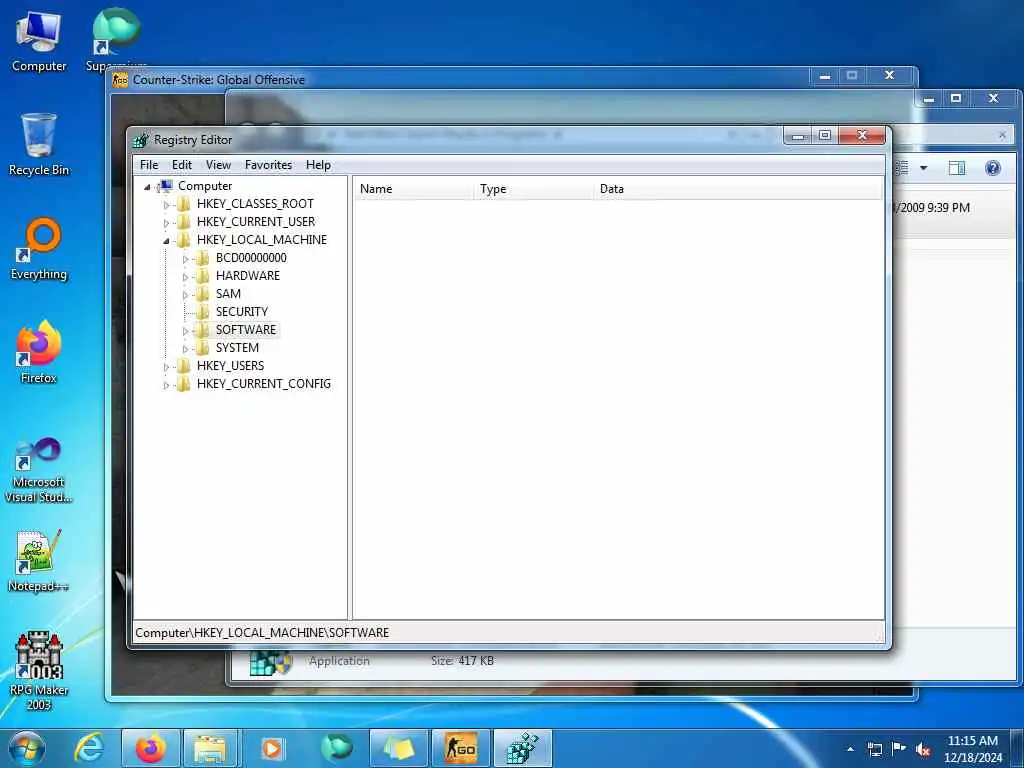Sort values by the Type column header
This screenshot has width=1024, height=768.
[x=533, y=189]
